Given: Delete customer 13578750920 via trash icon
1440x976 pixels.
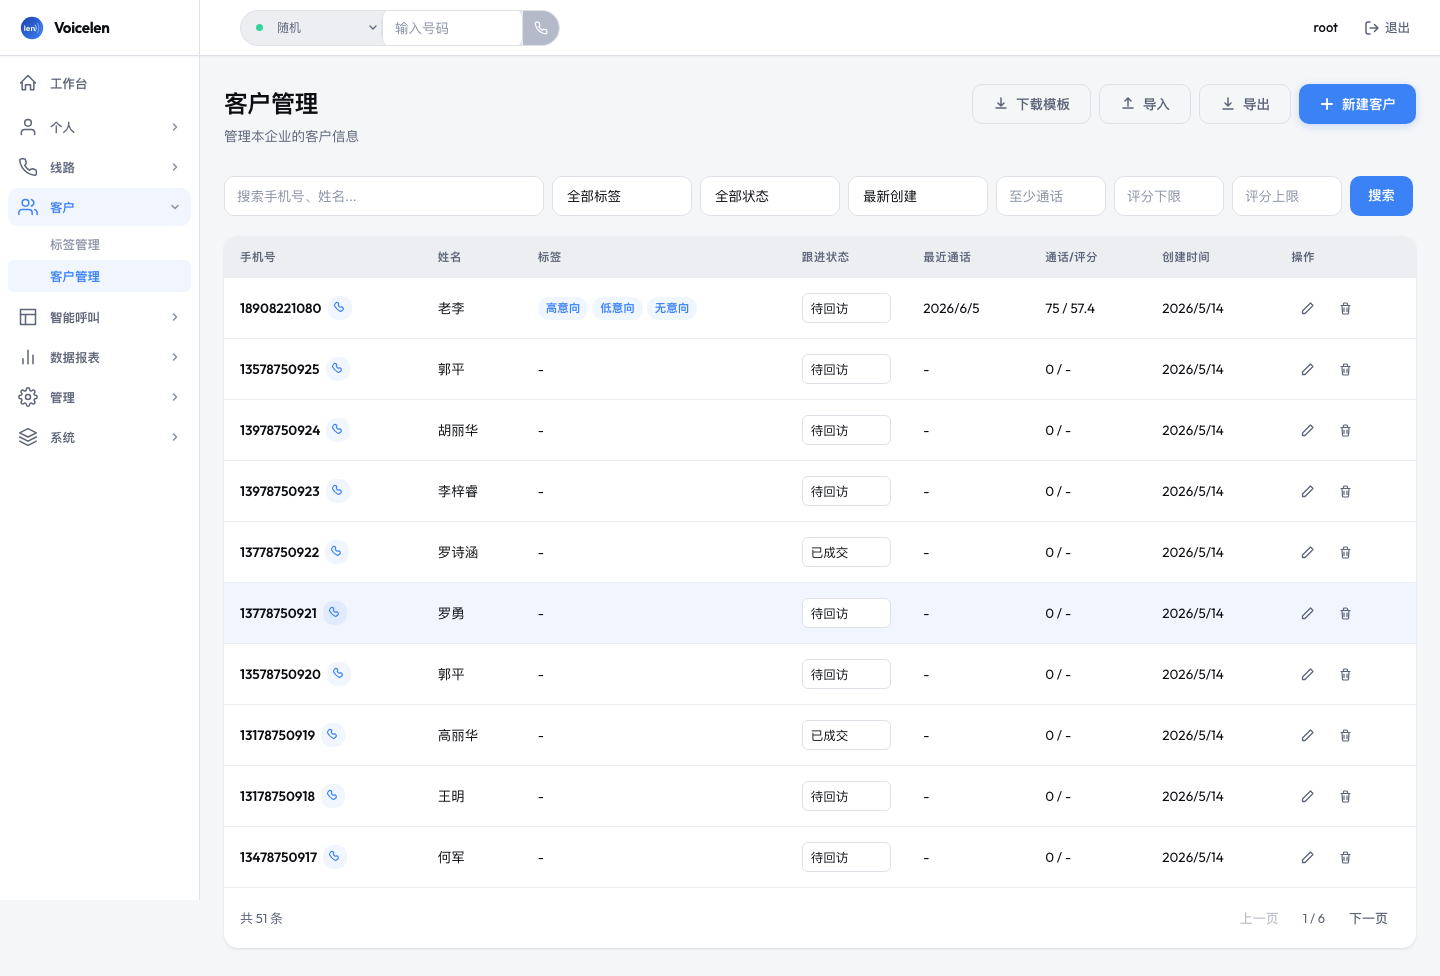Looking at the screenshot, I should click(1345, 674).
